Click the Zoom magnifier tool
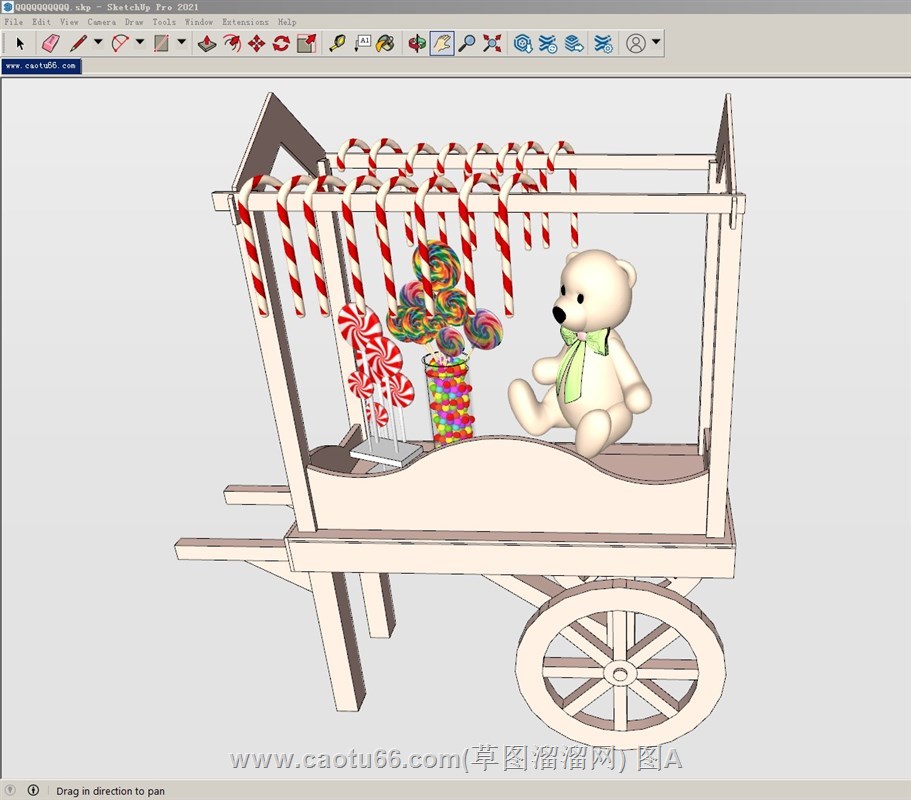 467,43
